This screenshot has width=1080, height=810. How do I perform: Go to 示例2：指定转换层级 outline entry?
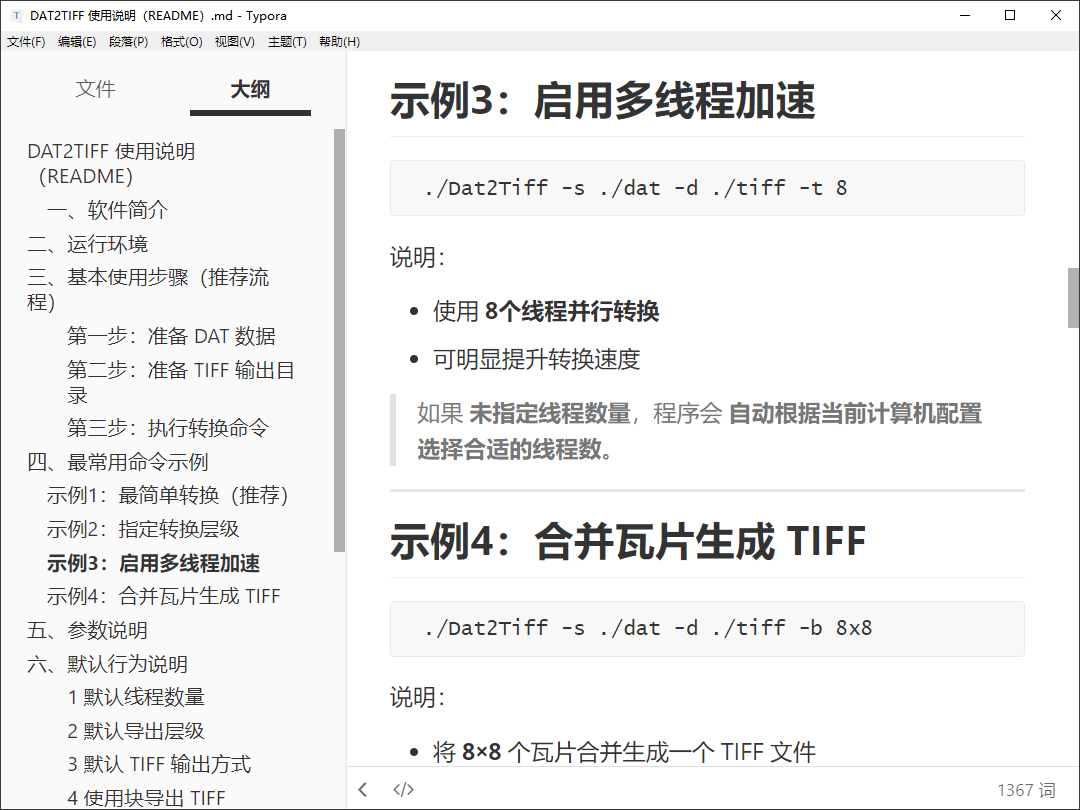(x=143, y=529)
